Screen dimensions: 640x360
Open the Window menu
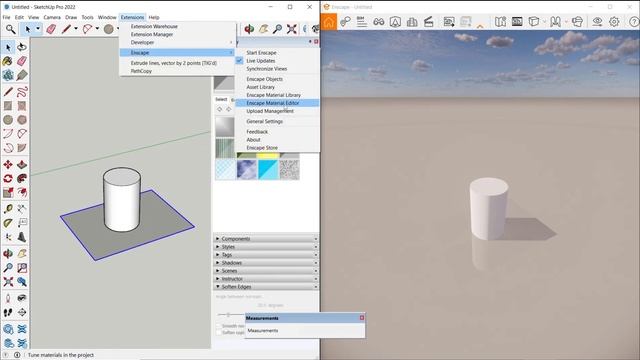pyautogui.click(x=107, y=17)
